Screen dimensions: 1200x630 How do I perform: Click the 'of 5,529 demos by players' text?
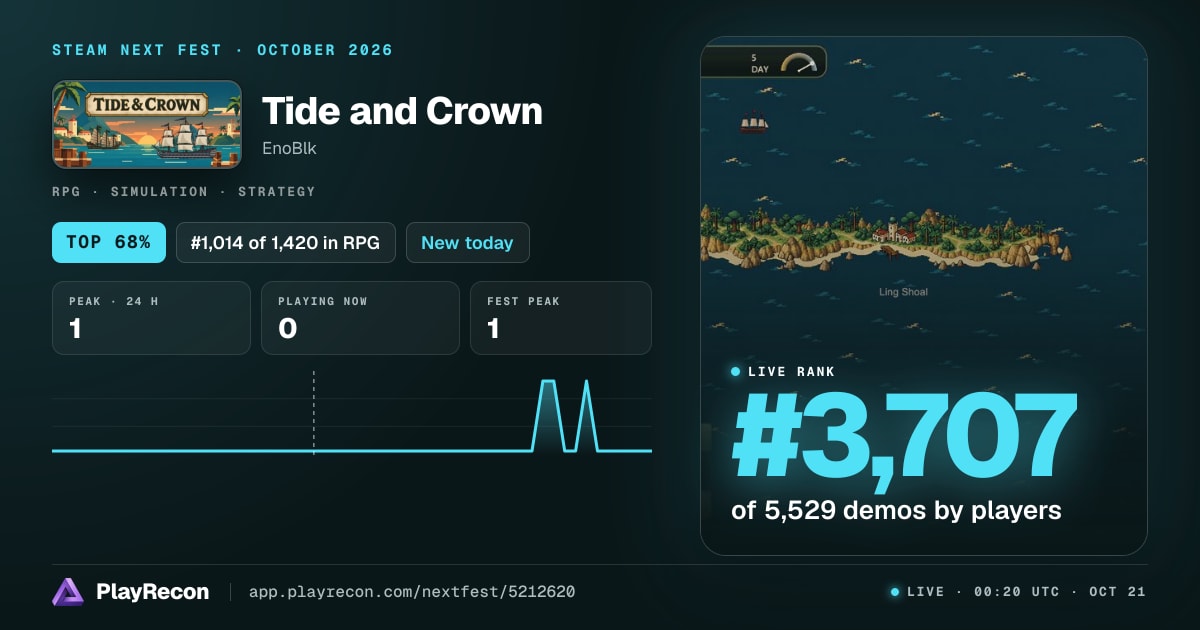896,510
